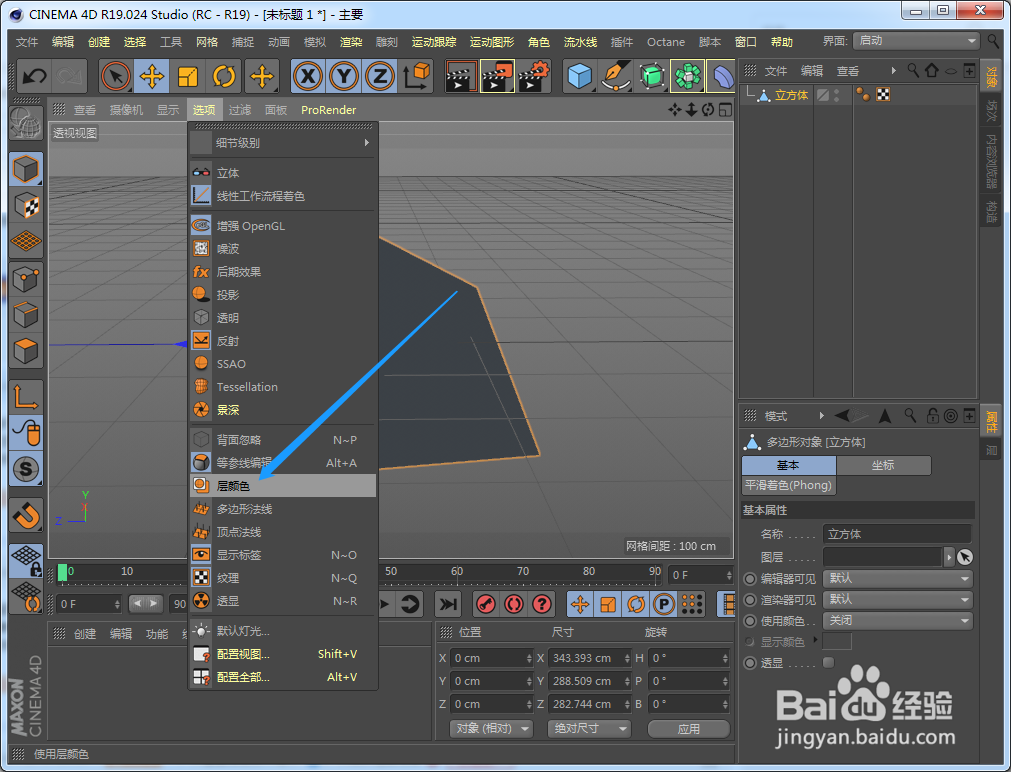Viewport: 1011px width, 772px height.
Task: Toggle Y axis lock
Action: pos(344,76)
